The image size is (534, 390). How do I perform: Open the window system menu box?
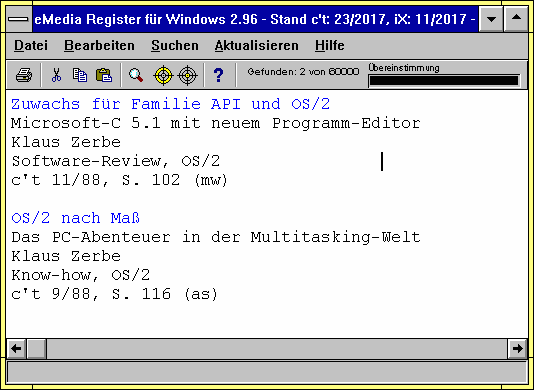point(19,19)
